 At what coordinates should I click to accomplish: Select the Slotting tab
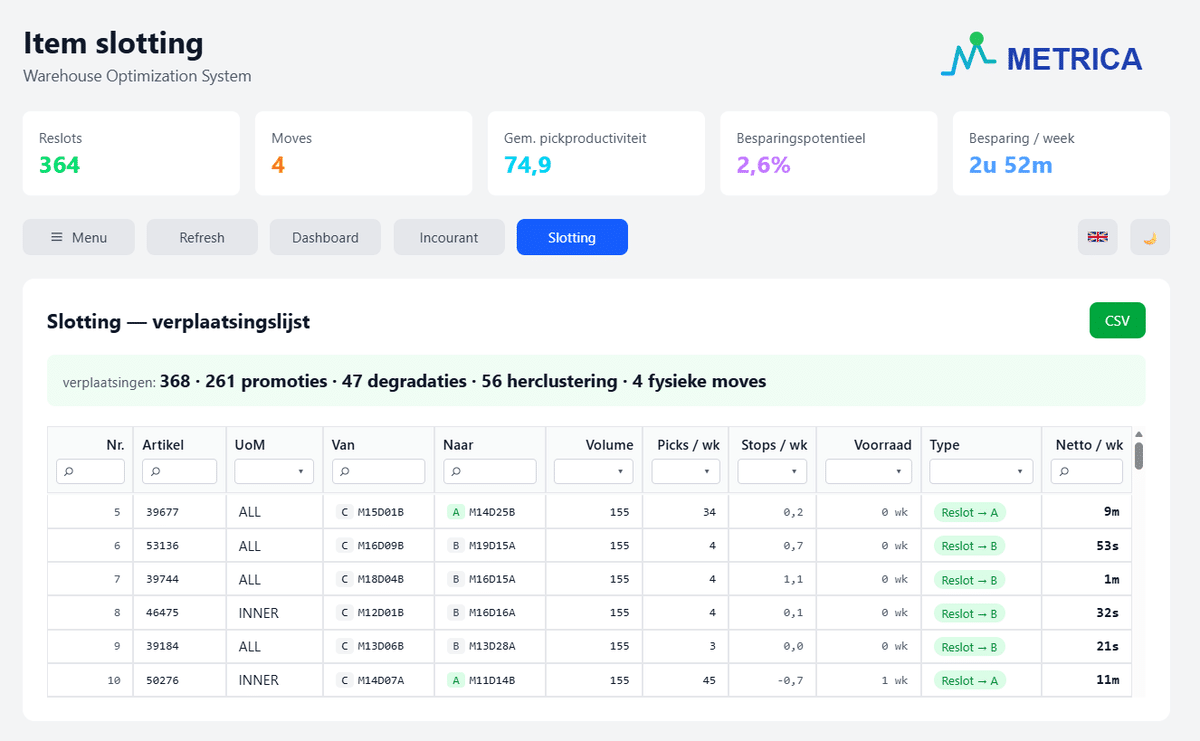click(572, 237)
